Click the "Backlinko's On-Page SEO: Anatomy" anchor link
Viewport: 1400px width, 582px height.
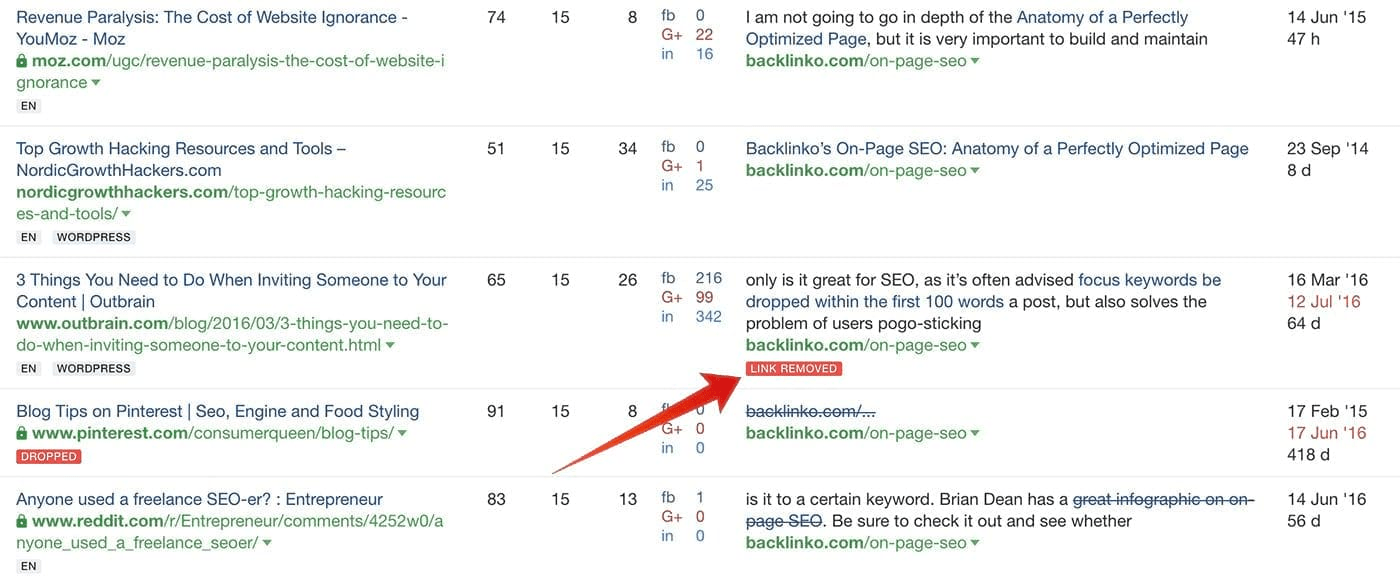click(x=997, y=149)
